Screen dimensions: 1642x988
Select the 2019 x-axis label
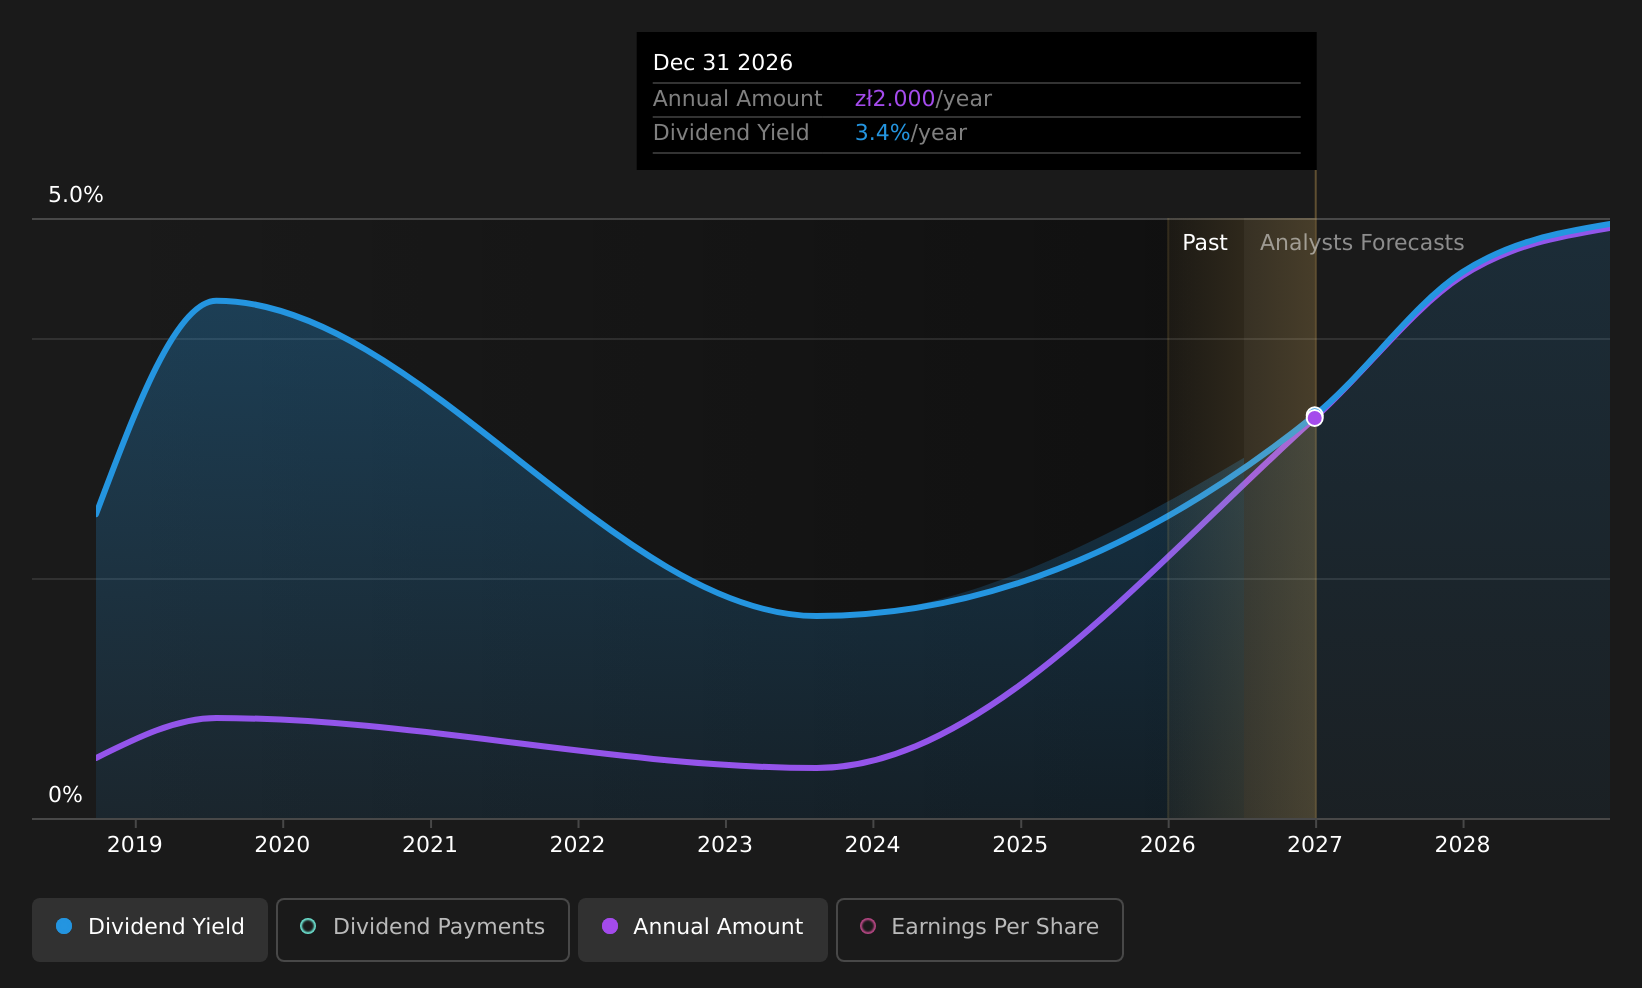pyautogui.click(x=135, y=845)
